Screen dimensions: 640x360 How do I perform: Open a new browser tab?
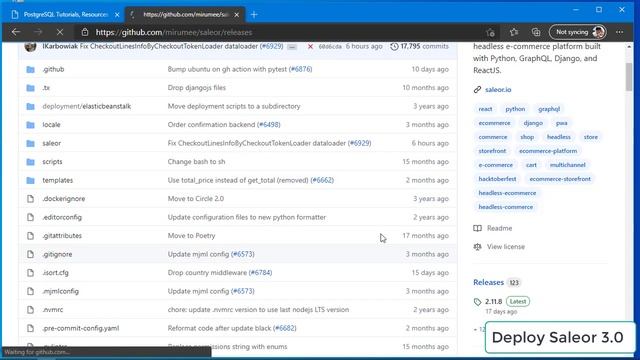[x=254, y=15]
